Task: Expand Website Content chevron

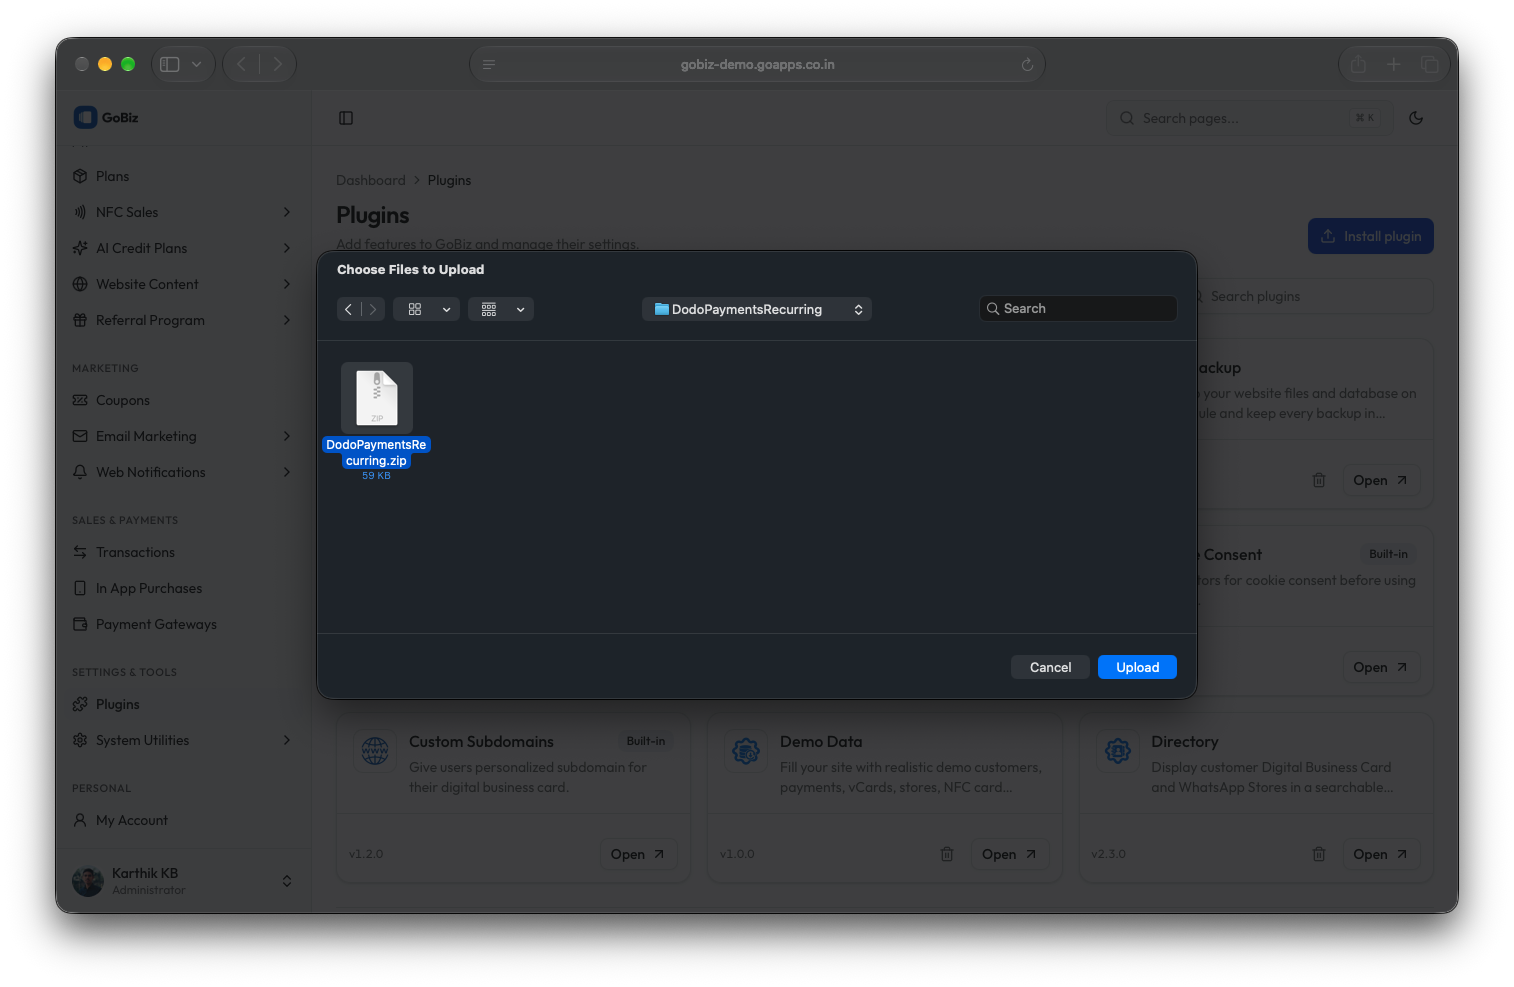Action: coord(287,284)
